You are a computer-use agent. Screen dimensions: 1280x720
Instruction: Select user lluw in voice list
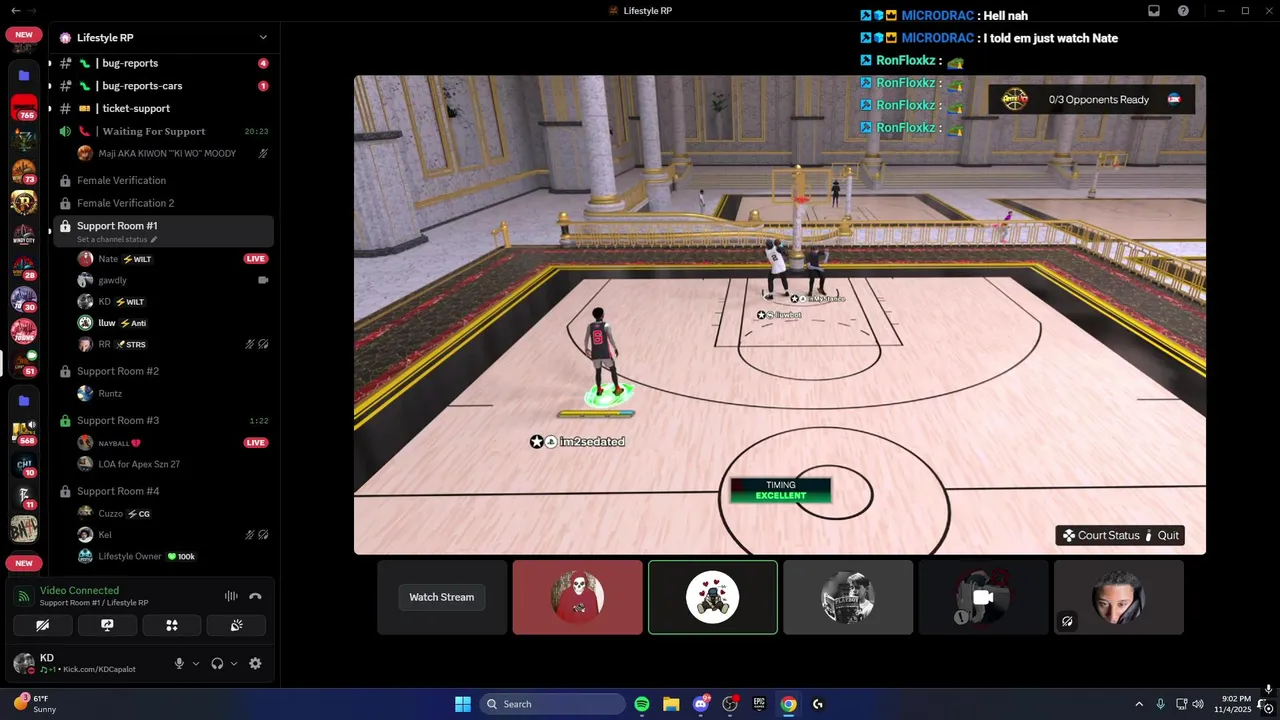click(172, 323)
